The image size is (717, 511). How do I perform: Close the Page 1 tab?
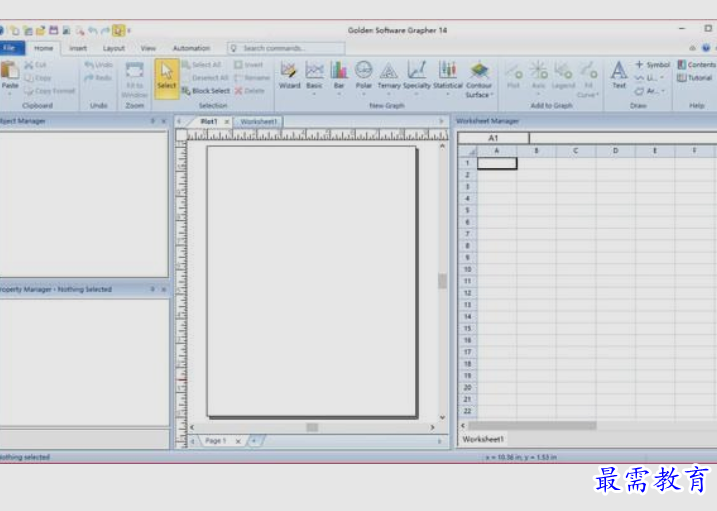point(238,441)
